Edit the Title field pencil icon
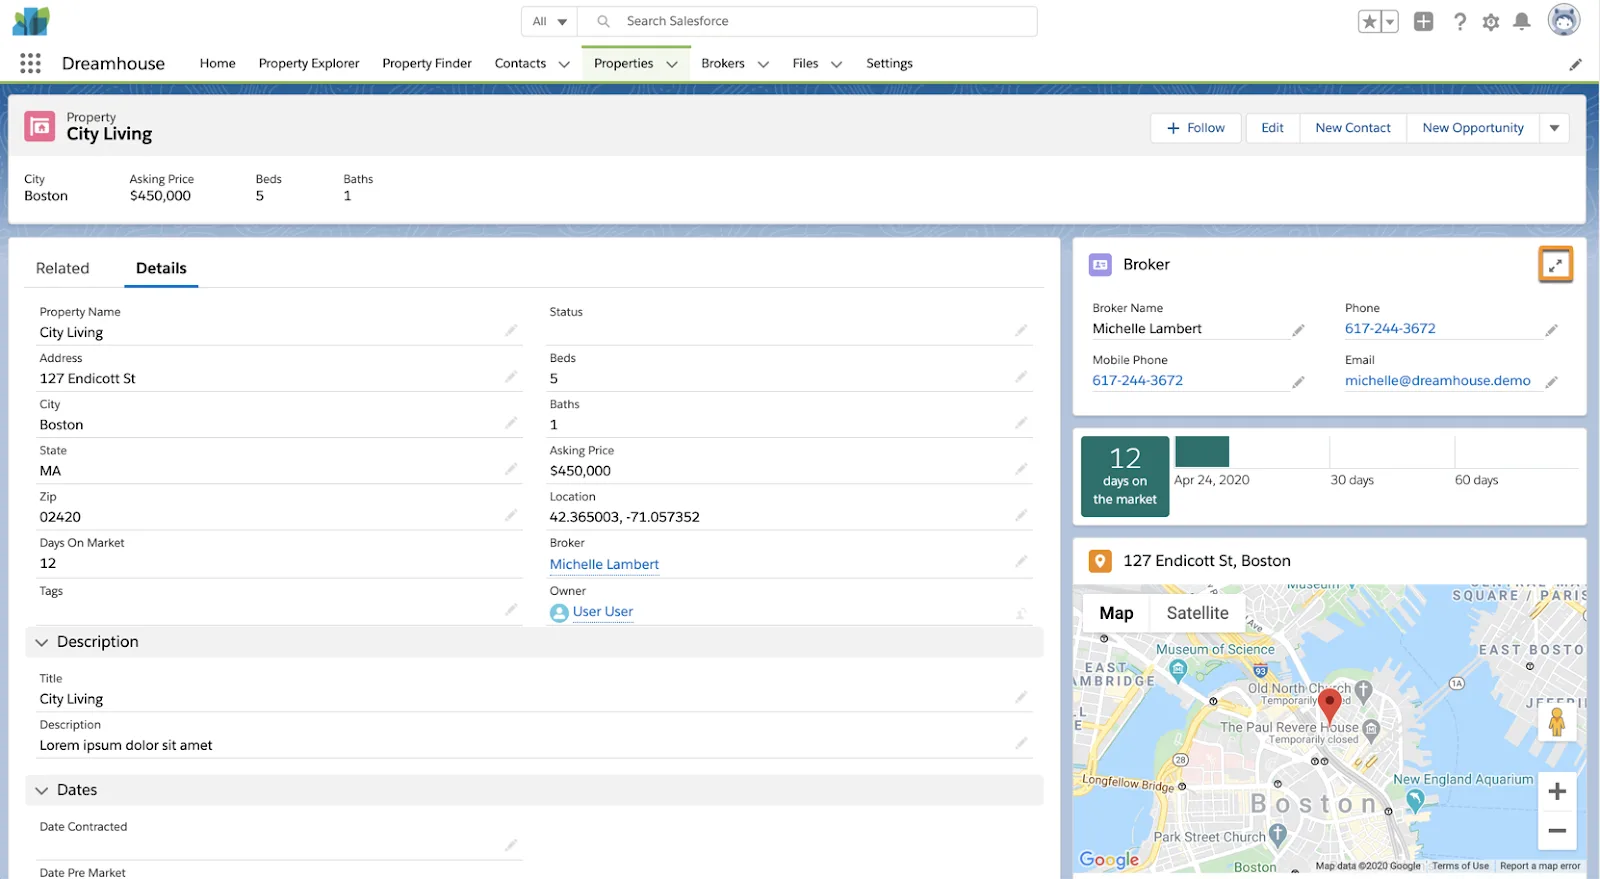1600x879 pixels. point(1021,697)
